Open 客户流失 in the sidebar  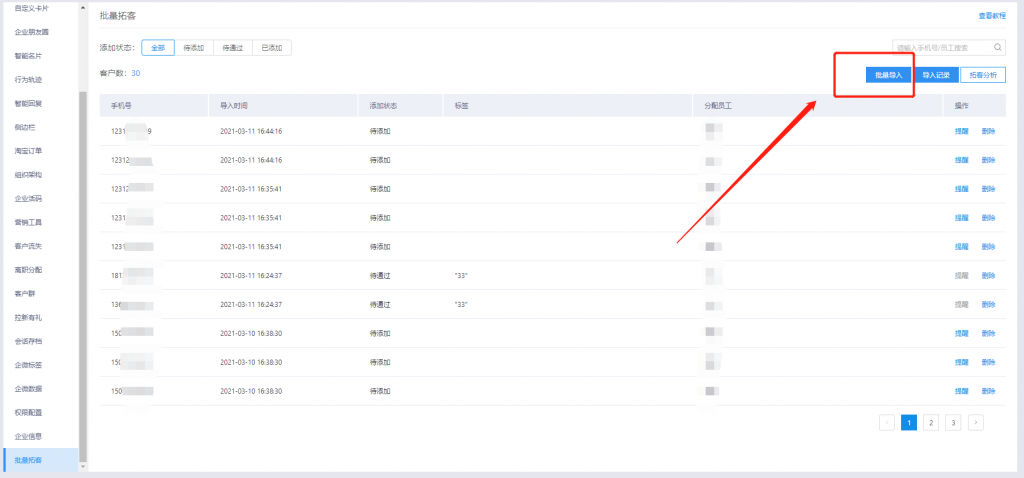(x=28, y=246)
